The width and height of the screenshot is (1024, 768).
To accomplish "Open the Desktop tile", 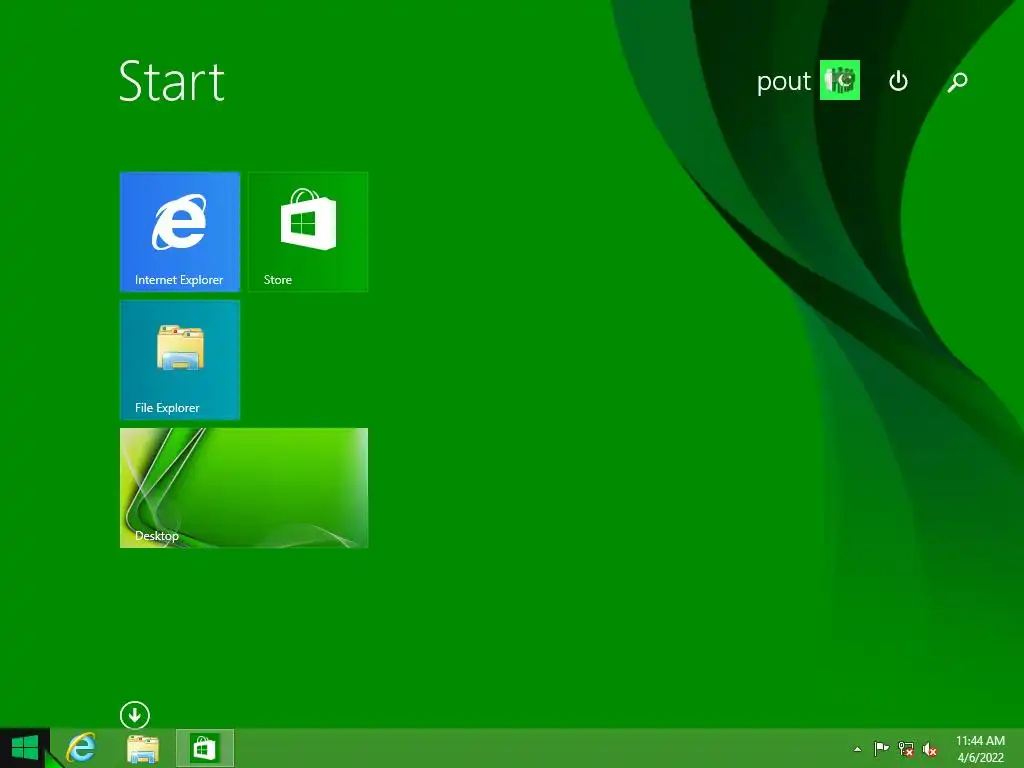I will click(x=244, y=487).
